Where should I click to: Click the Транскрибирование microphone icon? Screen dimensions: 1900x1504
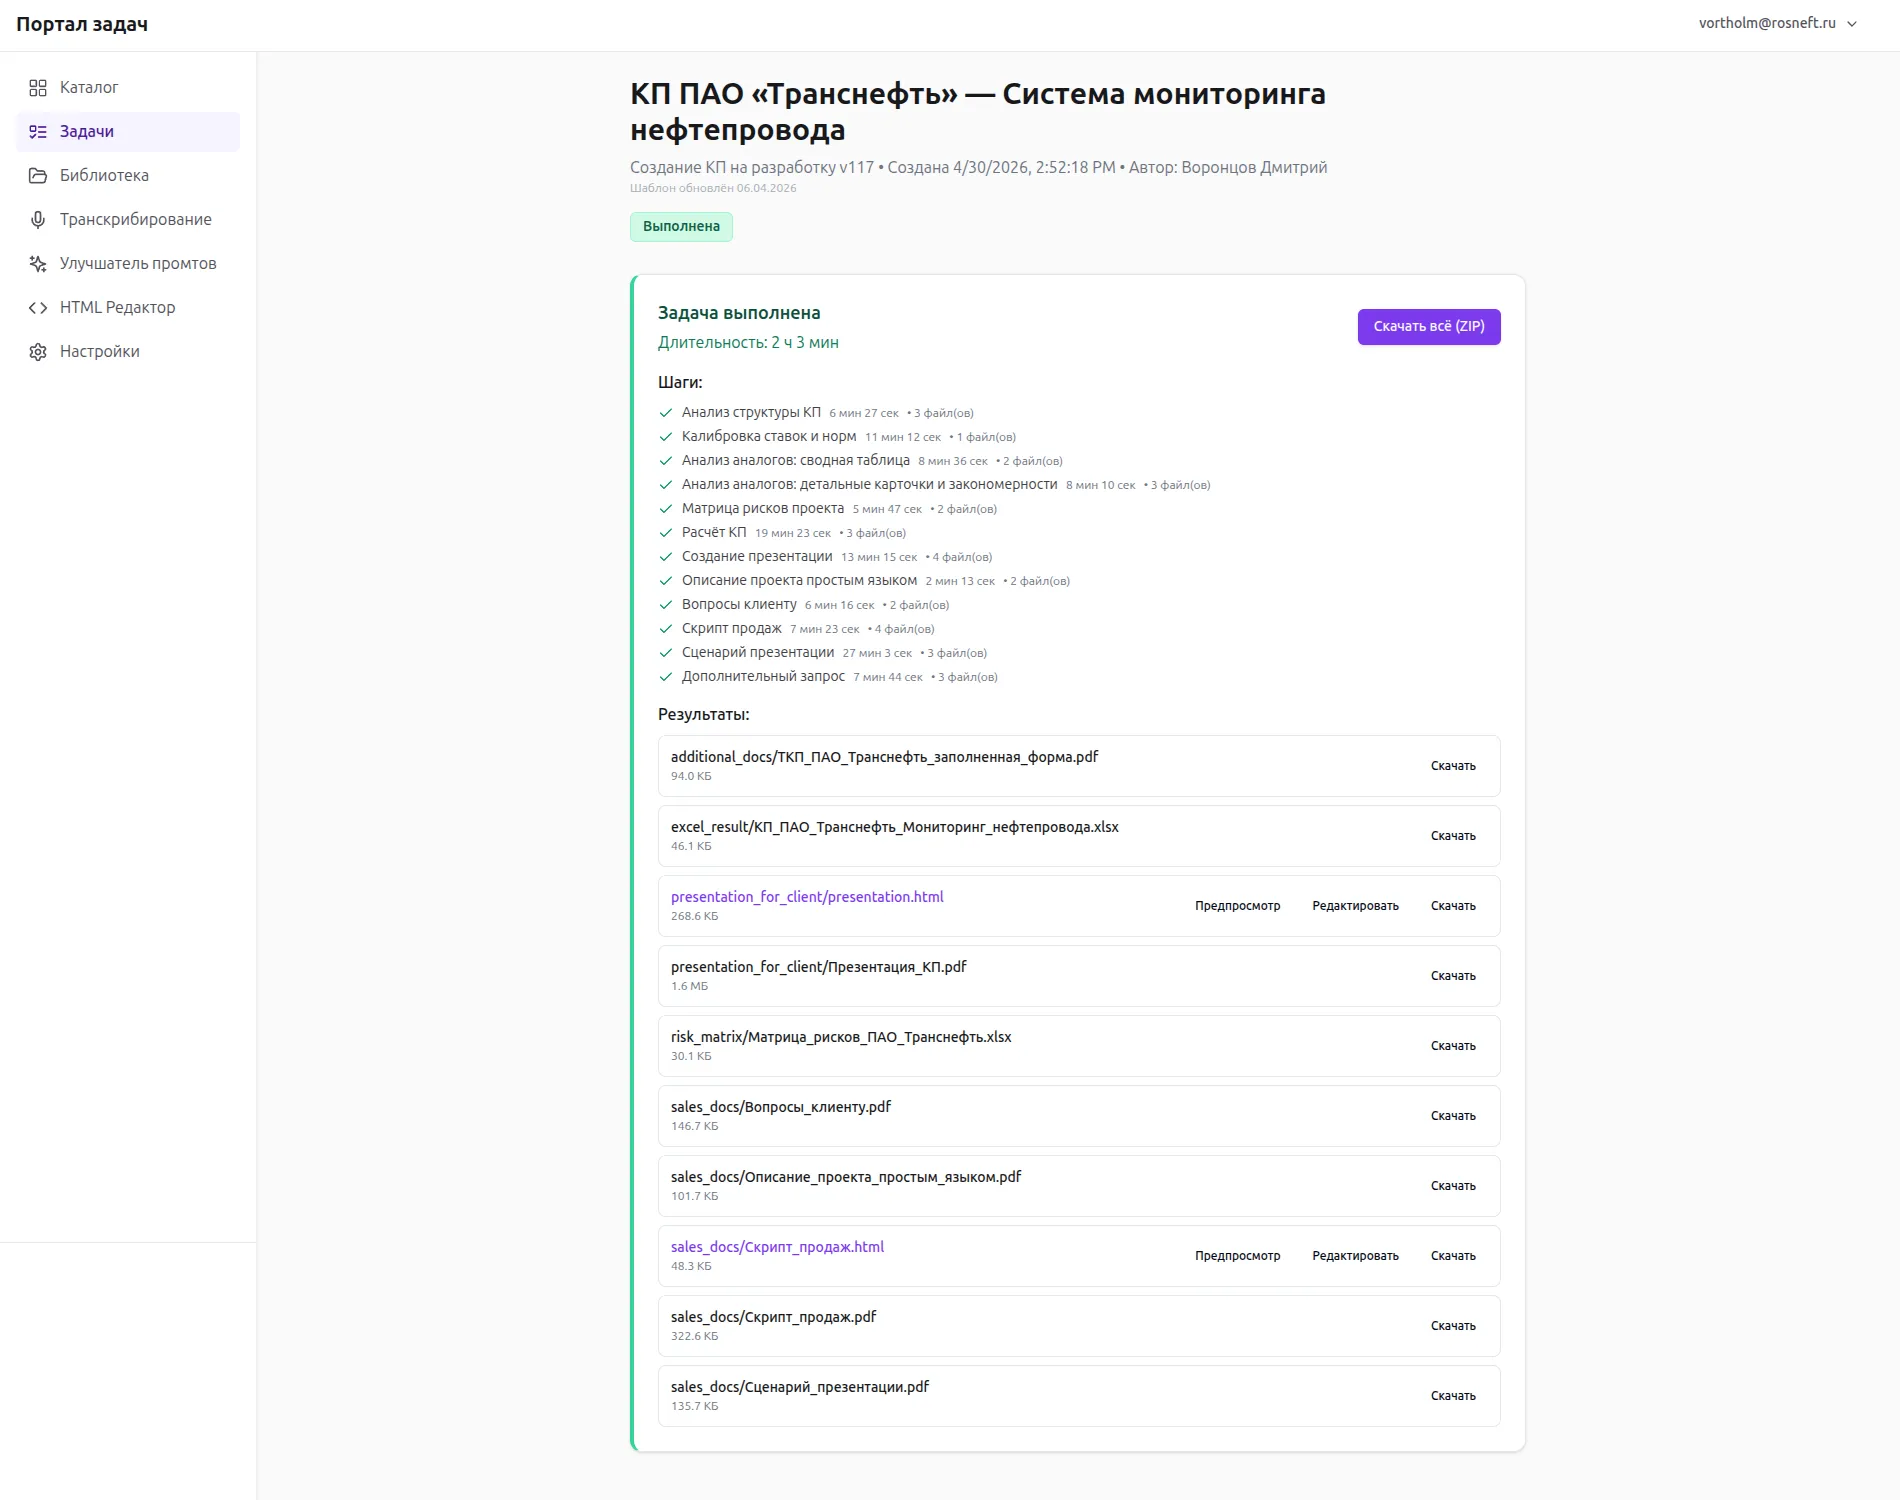click(x=38, y=220)
